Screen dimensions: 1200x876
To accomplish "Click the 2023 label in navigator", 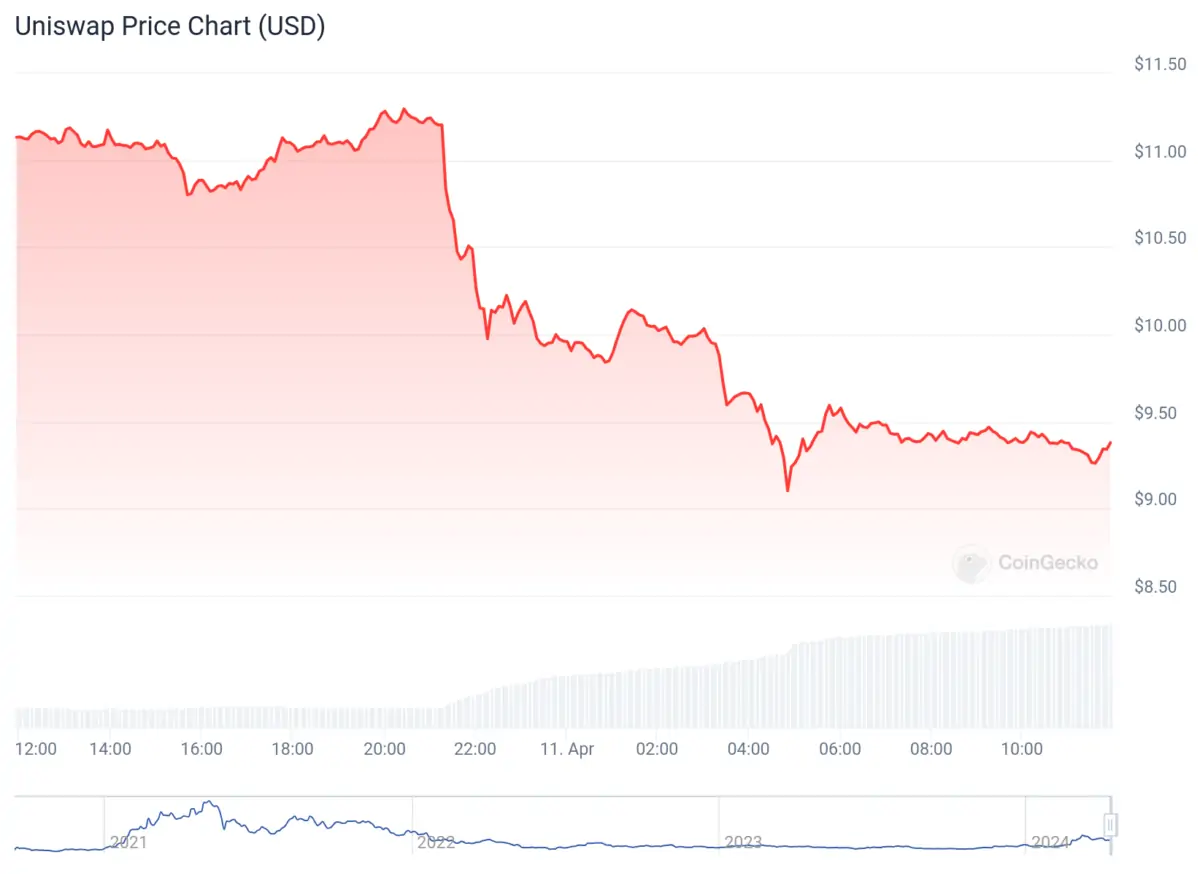I will coord(744,842).
